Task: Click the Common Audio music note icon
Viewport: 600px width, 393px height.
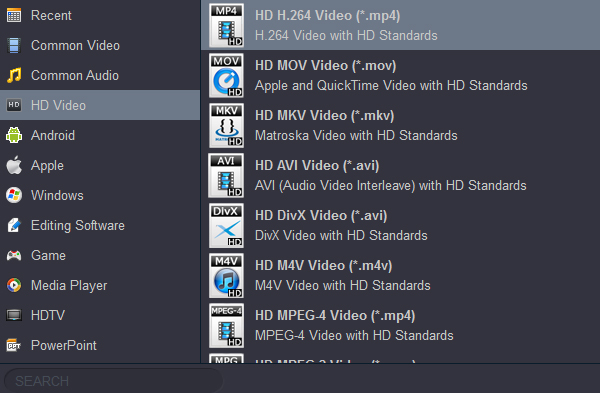Action: pos(14,75)
